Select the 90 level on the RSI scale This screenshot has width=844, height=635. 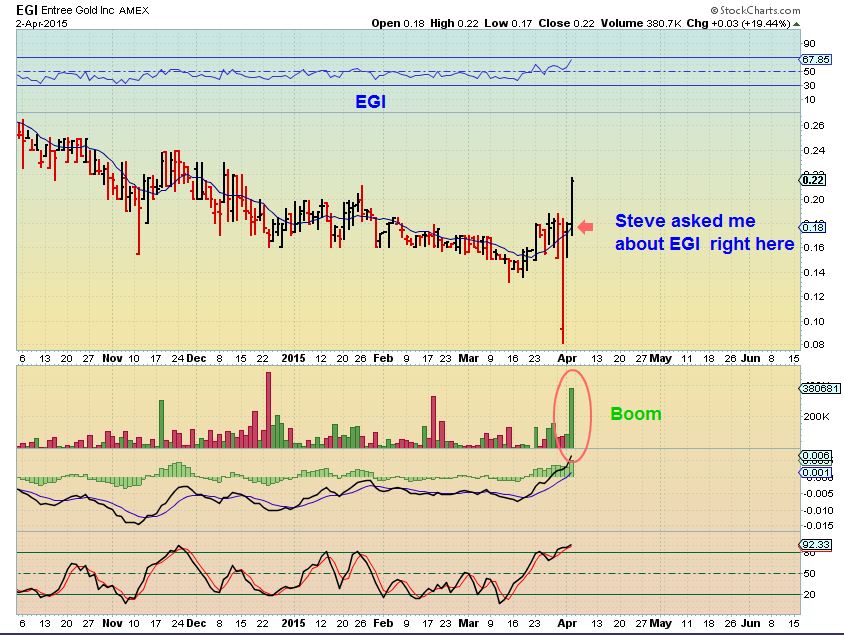tap(809, 44)
